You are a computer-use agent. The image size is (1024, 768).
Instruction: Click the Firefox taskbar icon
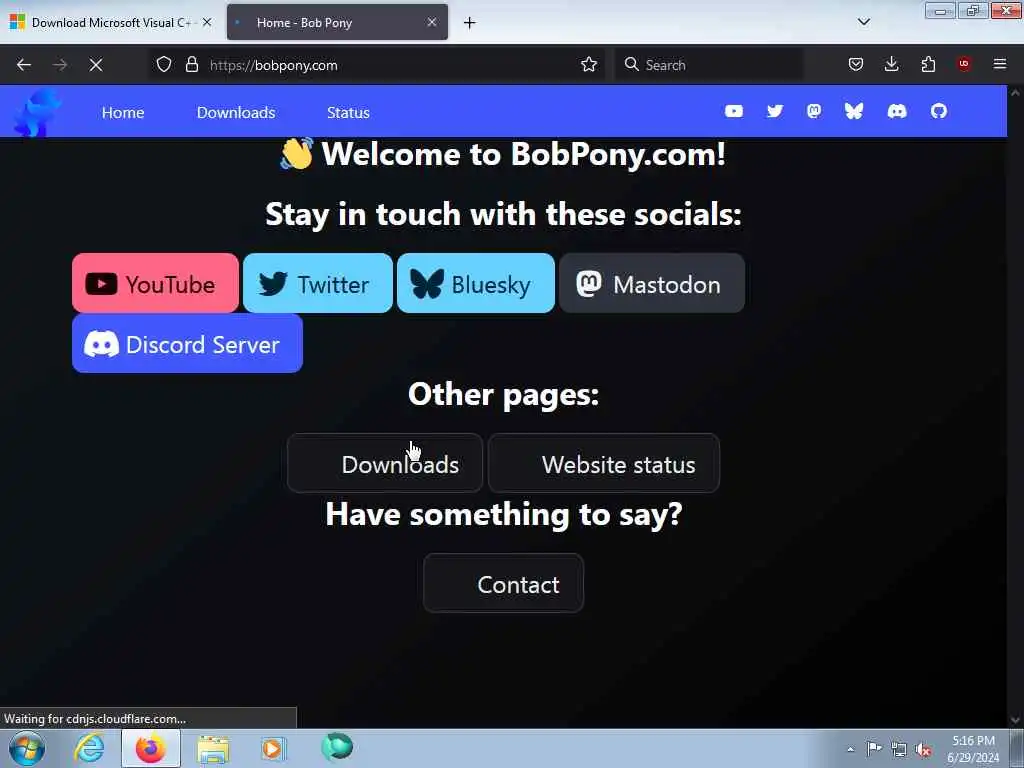tap(150, 748)
